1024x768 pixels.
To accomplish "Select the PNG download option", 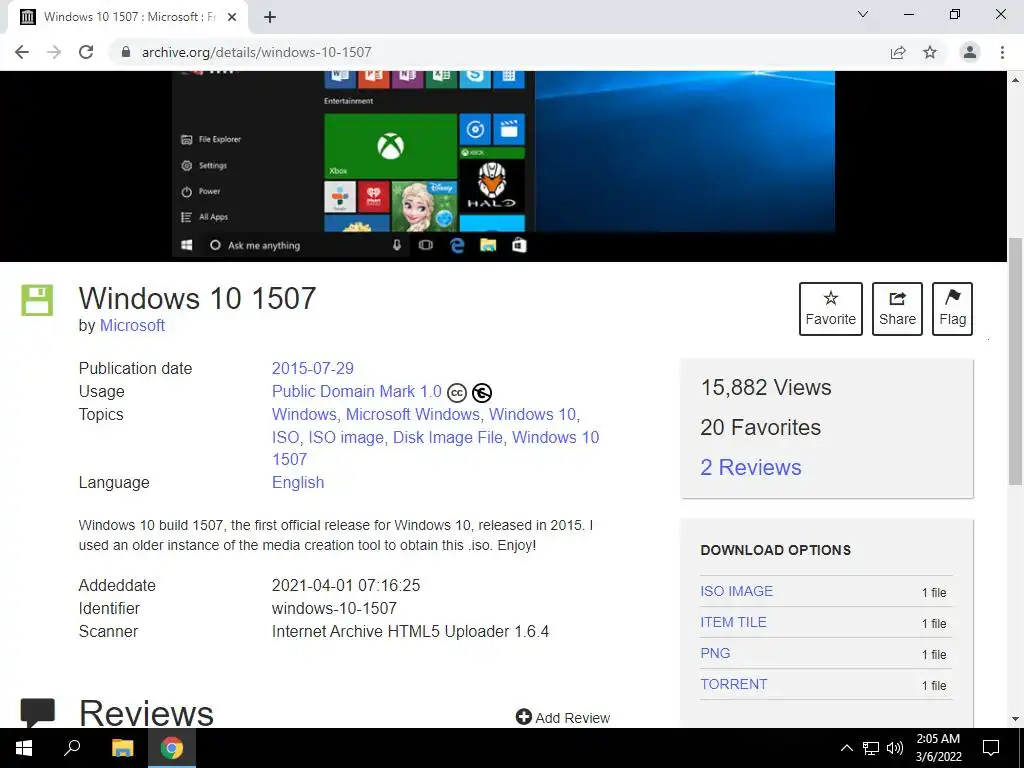I will pyautogui.click(x=715, y=653).
